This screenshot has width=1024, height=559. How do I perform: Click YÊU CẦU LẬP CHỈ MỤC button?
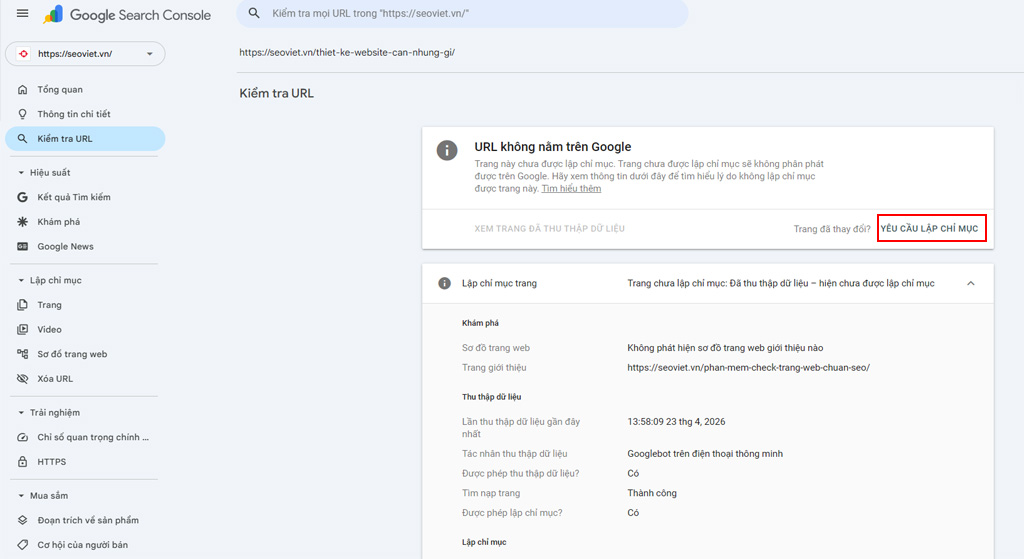point(929,229)
